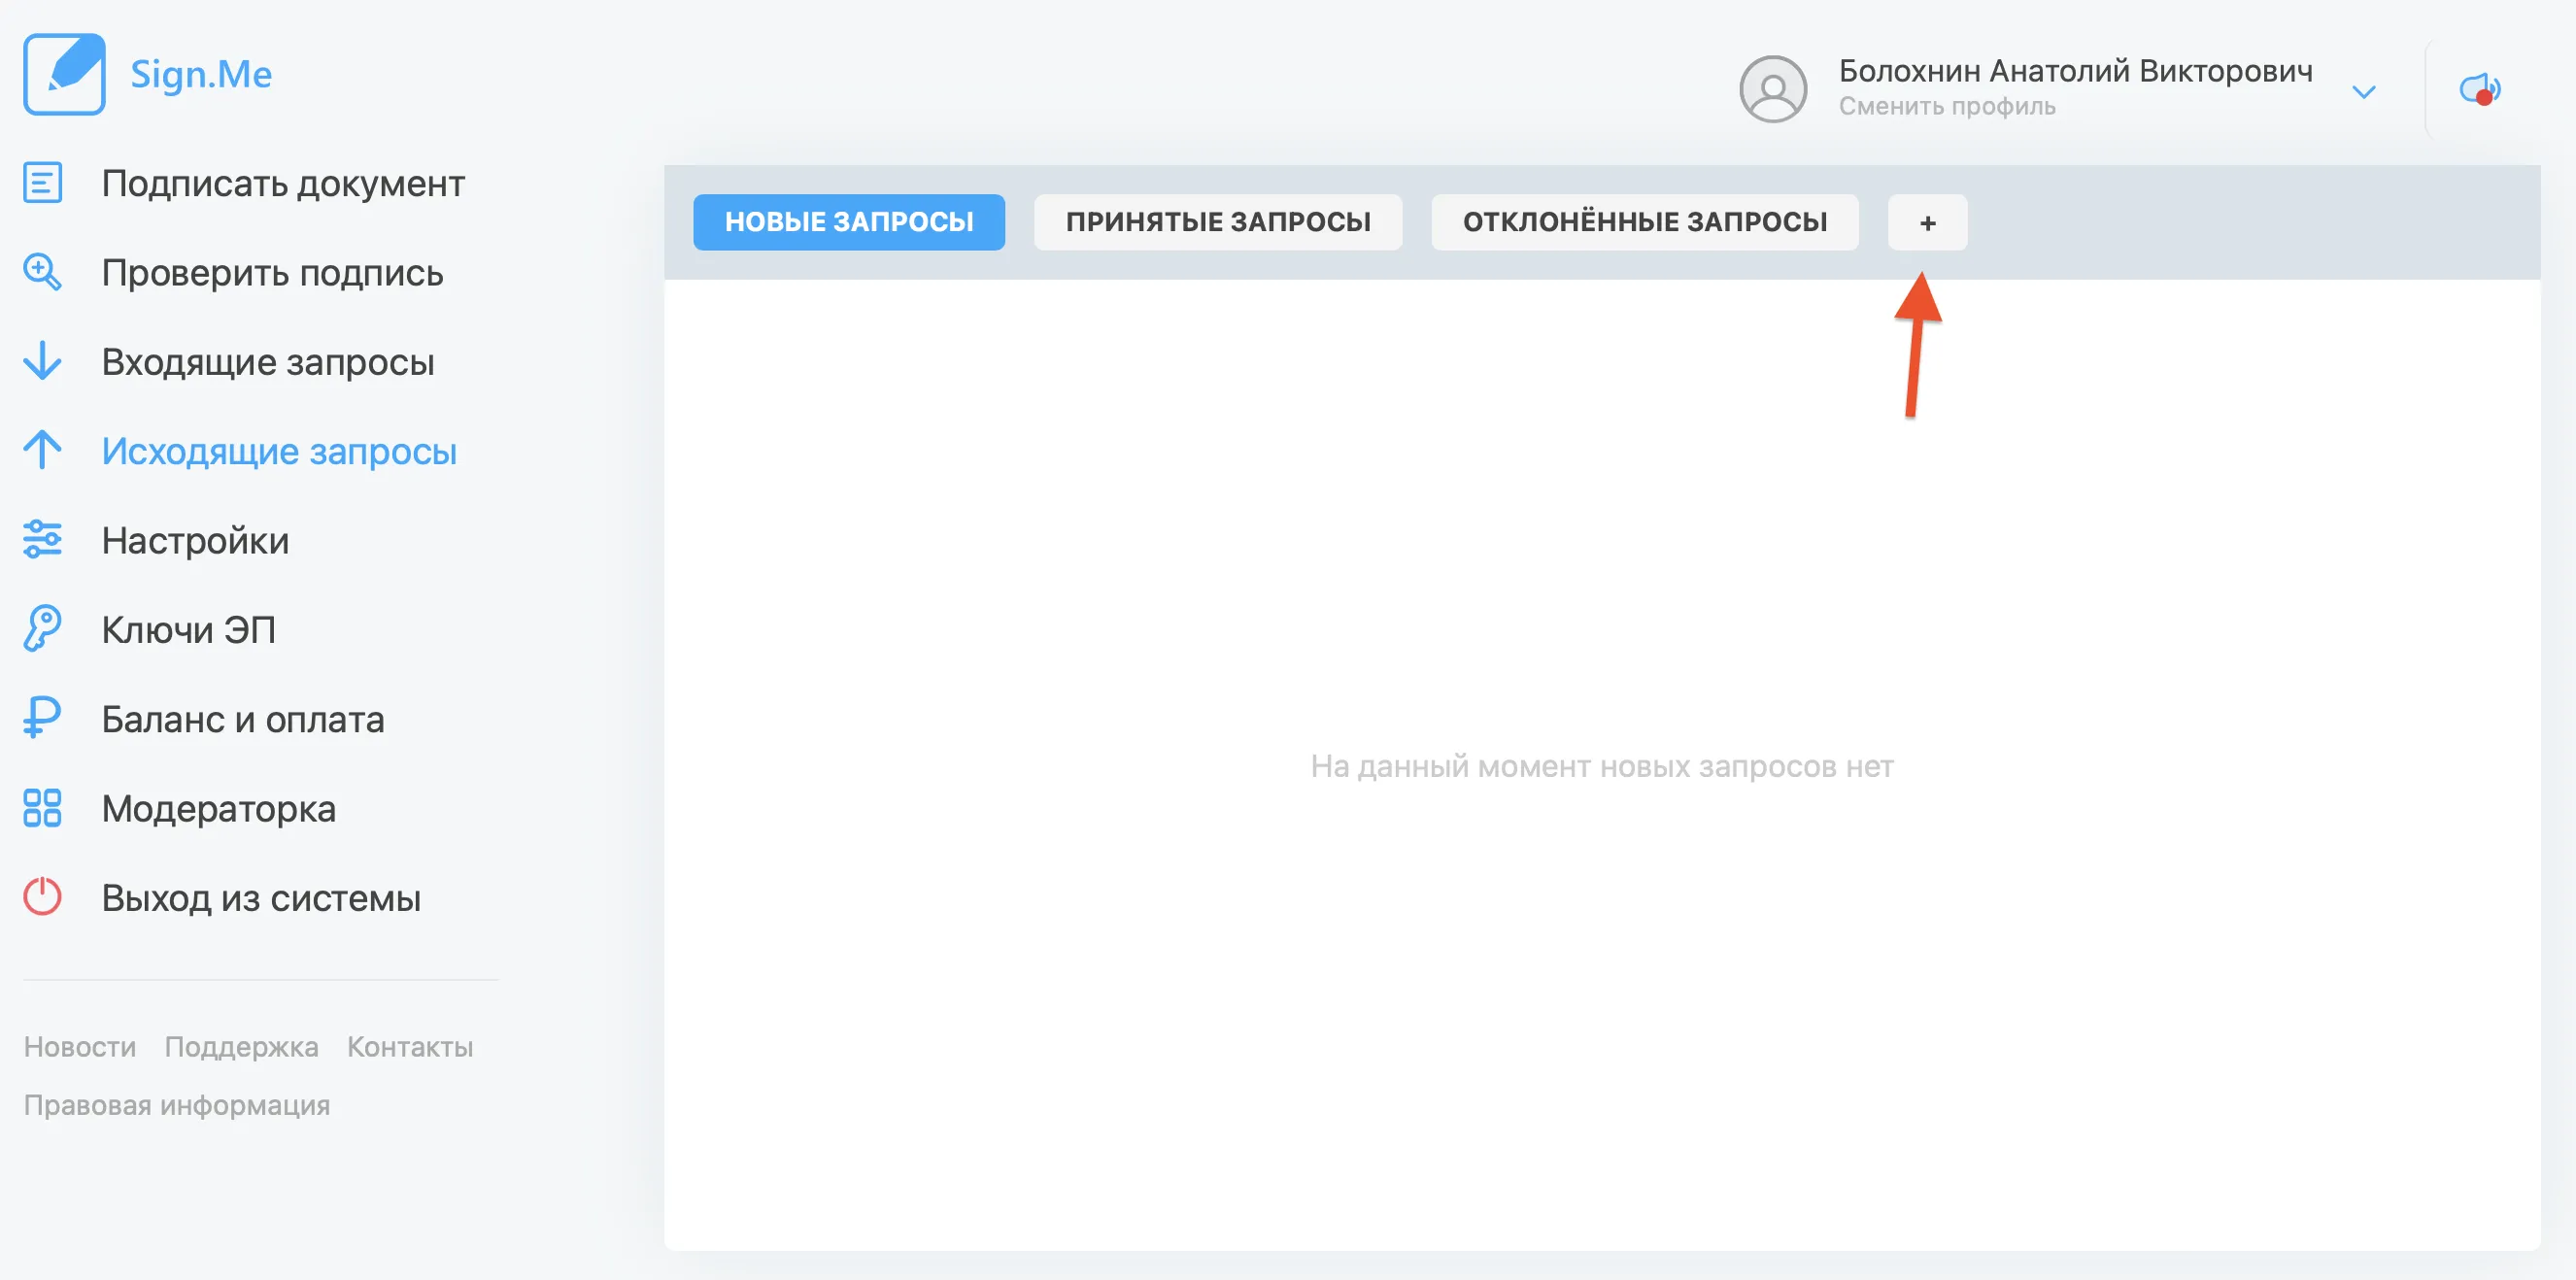2576x1280 pixels.
Task: Click the plus button to create request
Action: [x=1927, y=222]
